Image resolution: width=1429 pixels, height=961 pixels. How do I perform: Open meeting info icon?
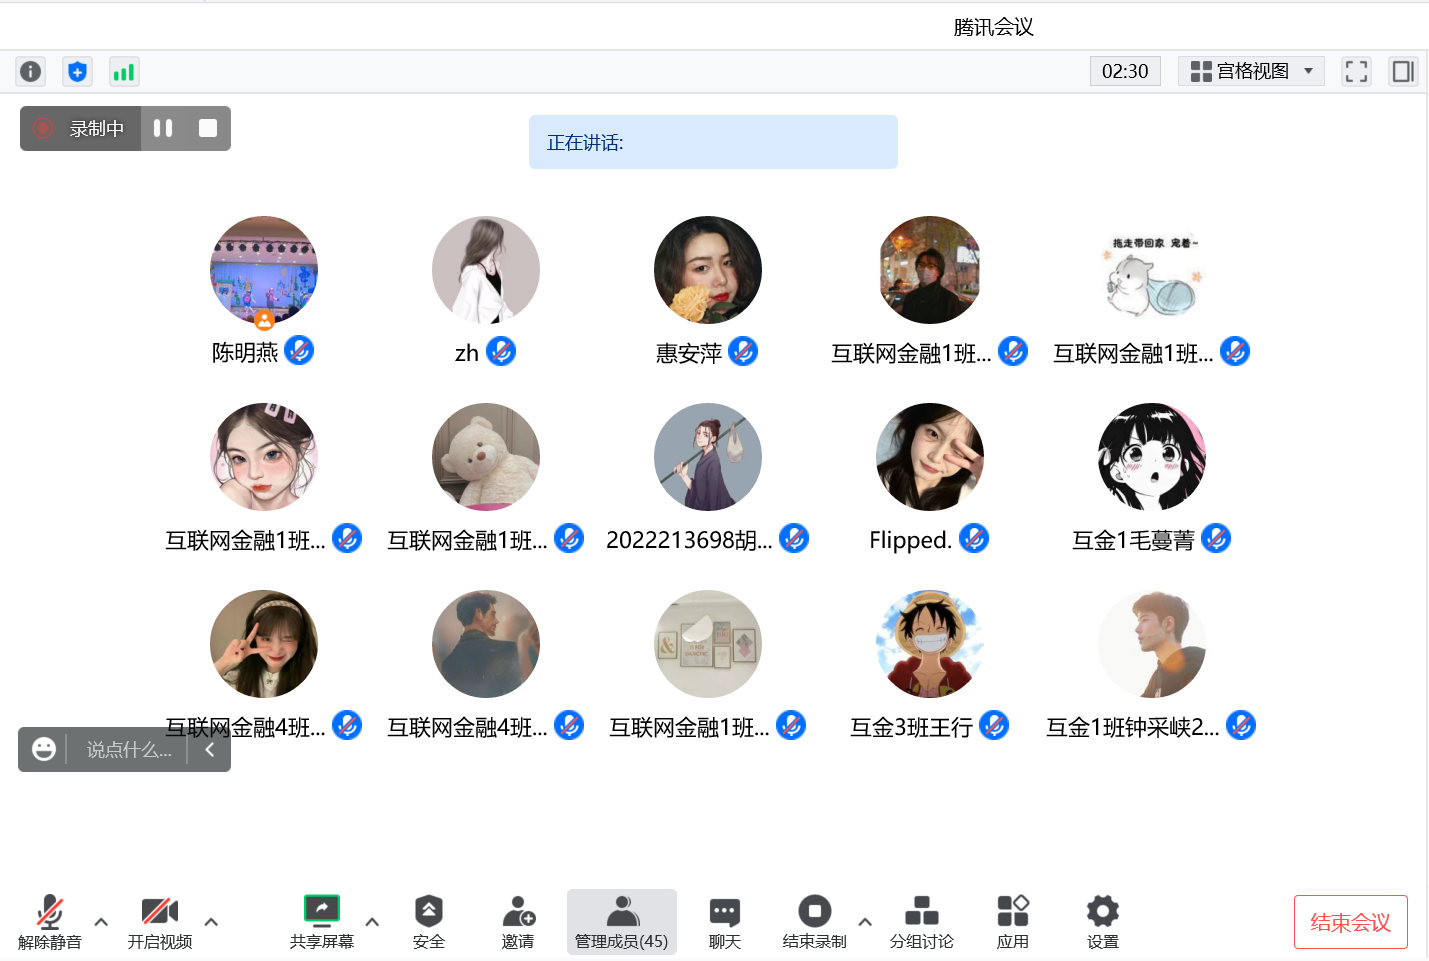pyautogui.click(x=31, y=72)
